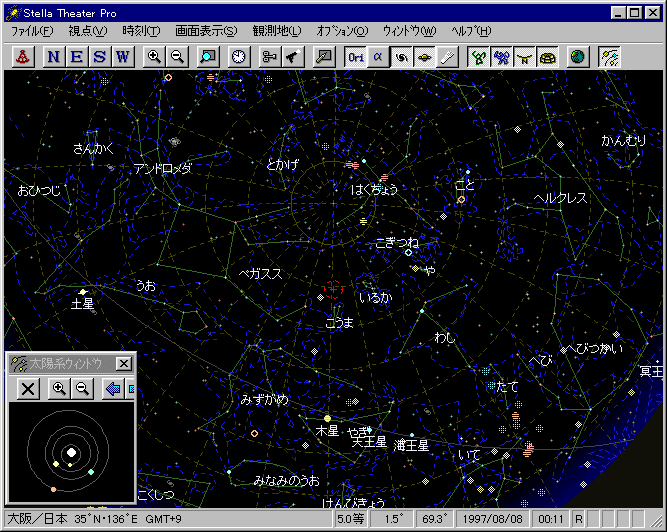
Task: Toggle the solar system window icon in toolbar
Action: (609, 57)
